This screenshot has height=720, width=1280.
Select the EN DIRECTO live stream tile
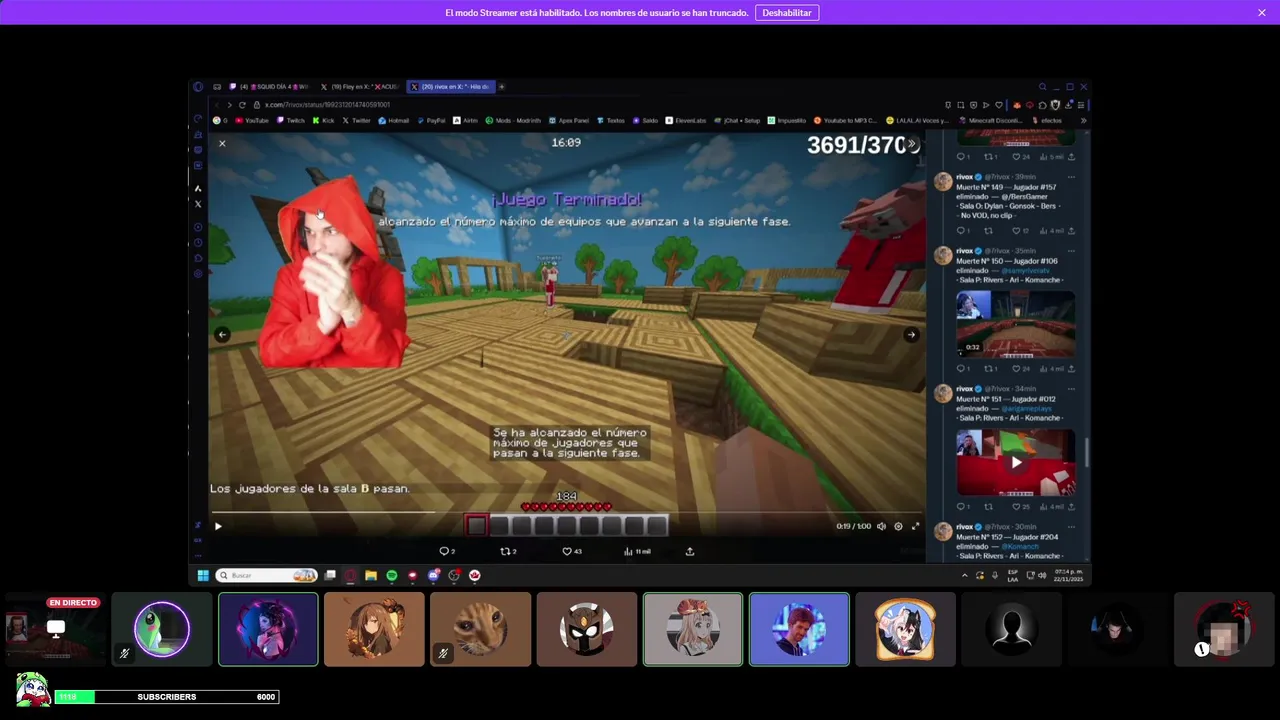click(x=56, y=629)
